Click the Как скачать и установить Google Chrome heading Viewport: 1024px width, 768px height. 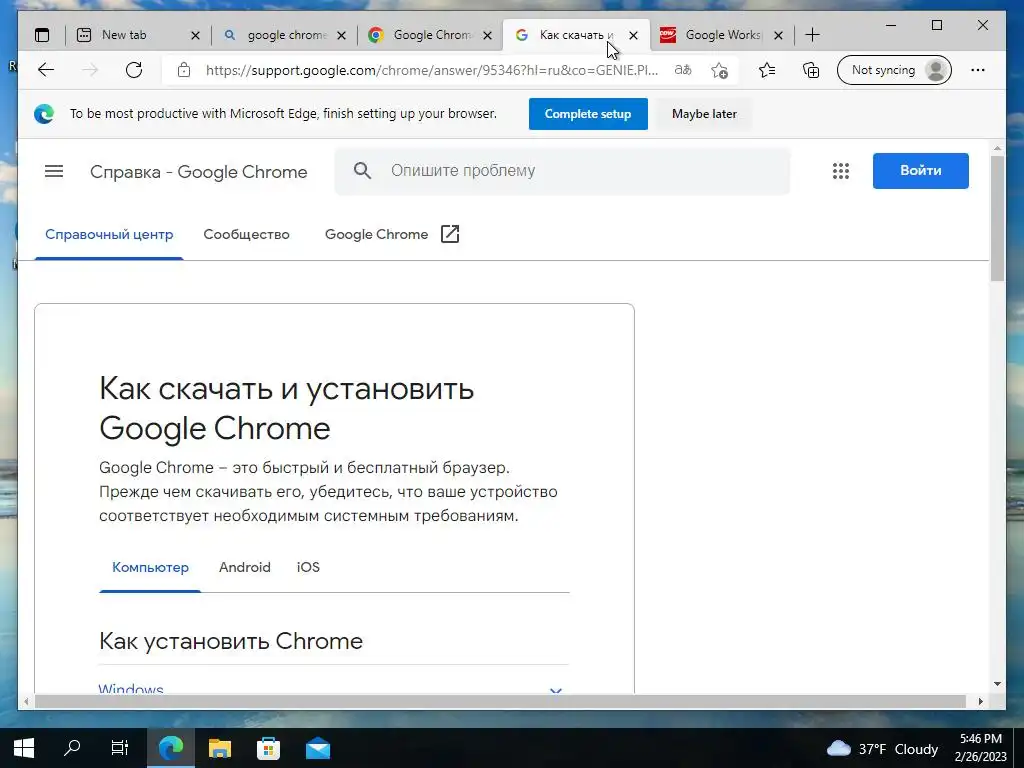[x=287, y=409]
